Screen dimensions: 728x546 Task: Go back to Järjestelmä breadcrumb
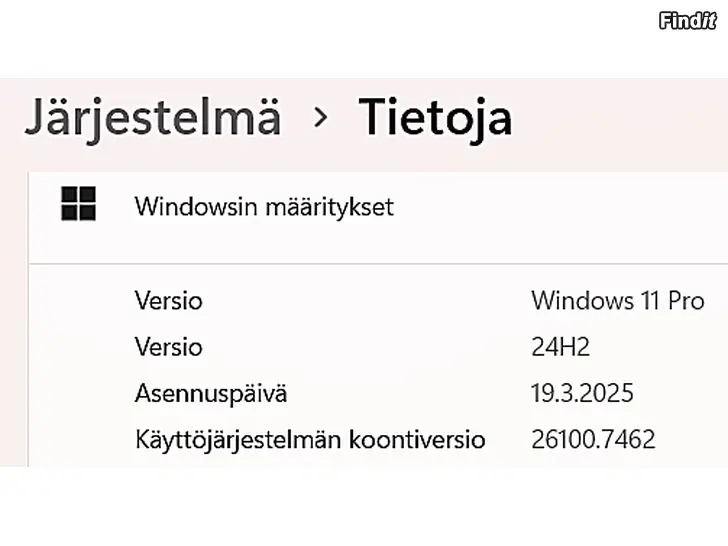[x=152, y=118]
